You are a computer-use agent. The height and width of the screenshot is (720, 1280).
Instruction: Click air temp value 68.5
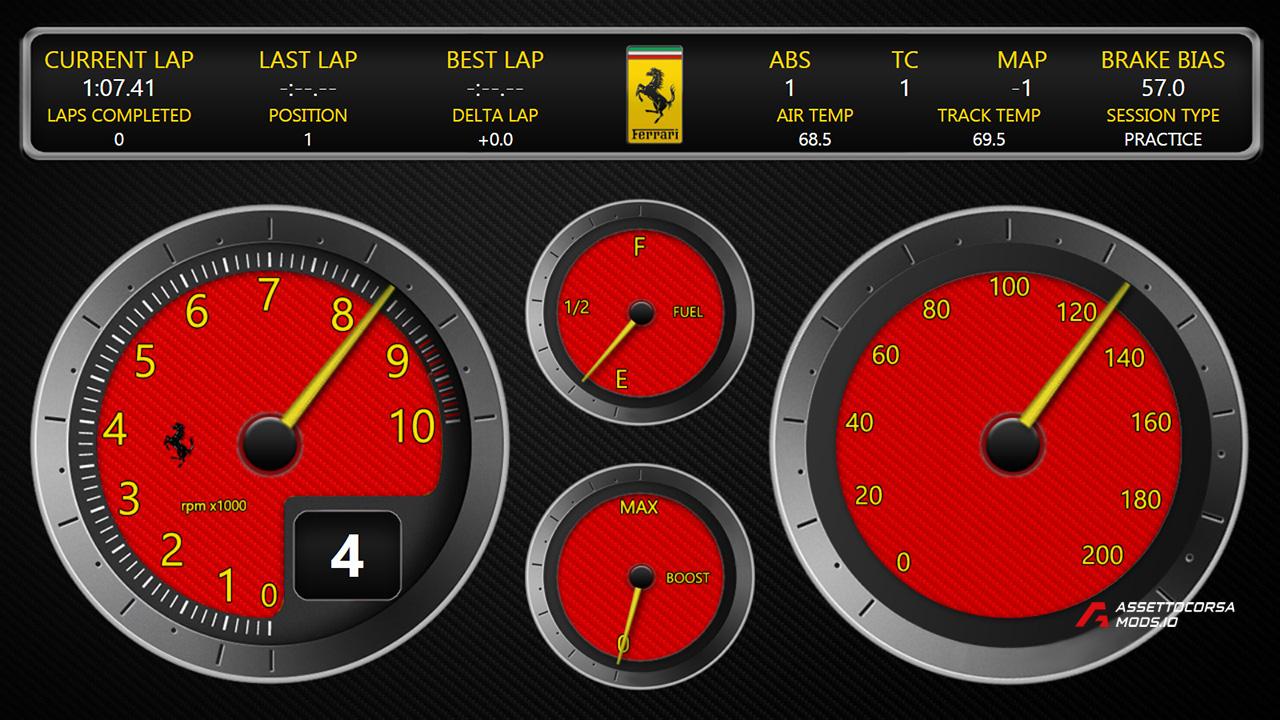coord(815,140)
